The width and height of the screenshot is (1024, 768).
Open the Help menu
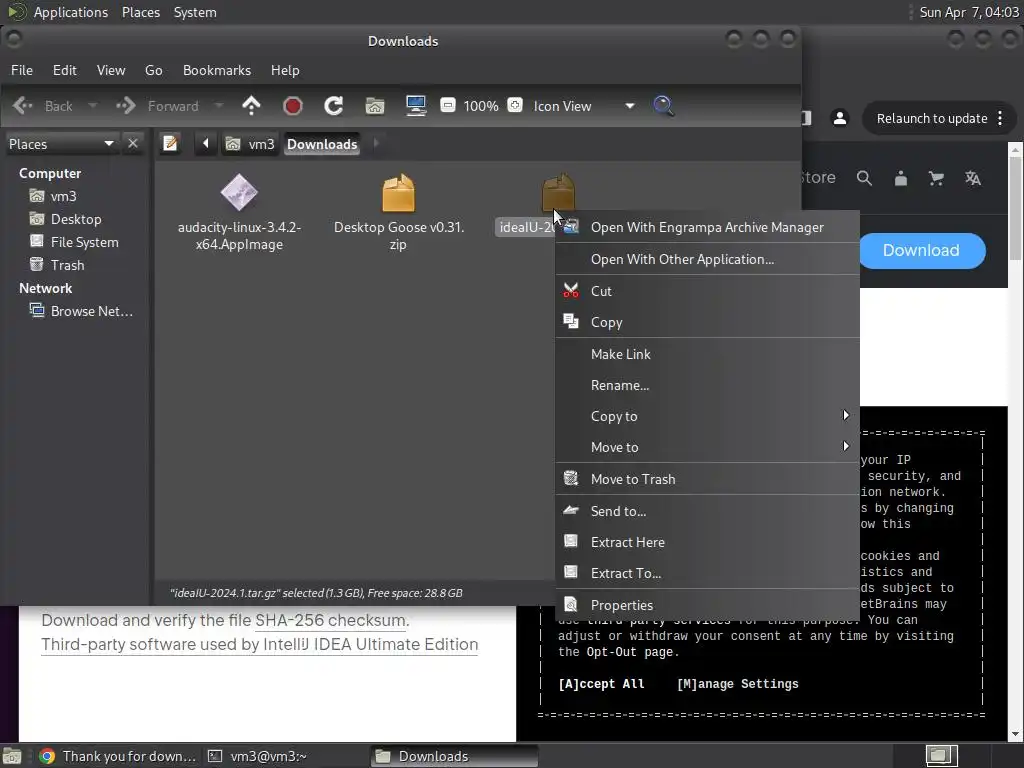pyautogui.click(x=285, y=70)
